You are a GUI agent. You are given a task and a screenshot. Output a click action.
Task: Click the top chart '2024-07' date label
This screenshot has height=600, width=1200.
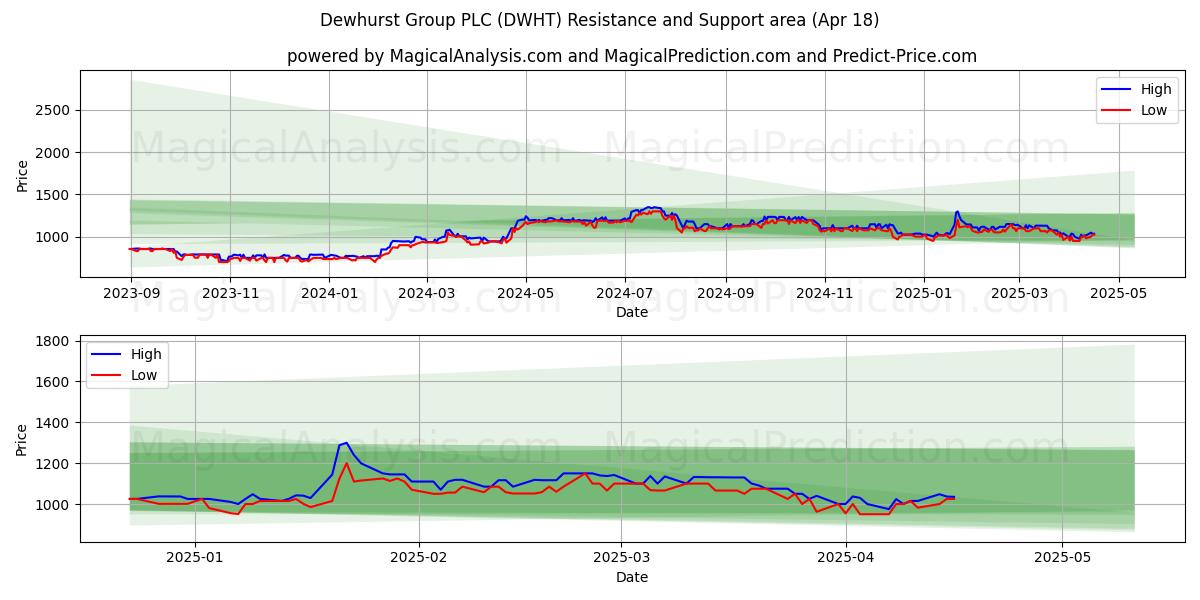pos(625,293)
